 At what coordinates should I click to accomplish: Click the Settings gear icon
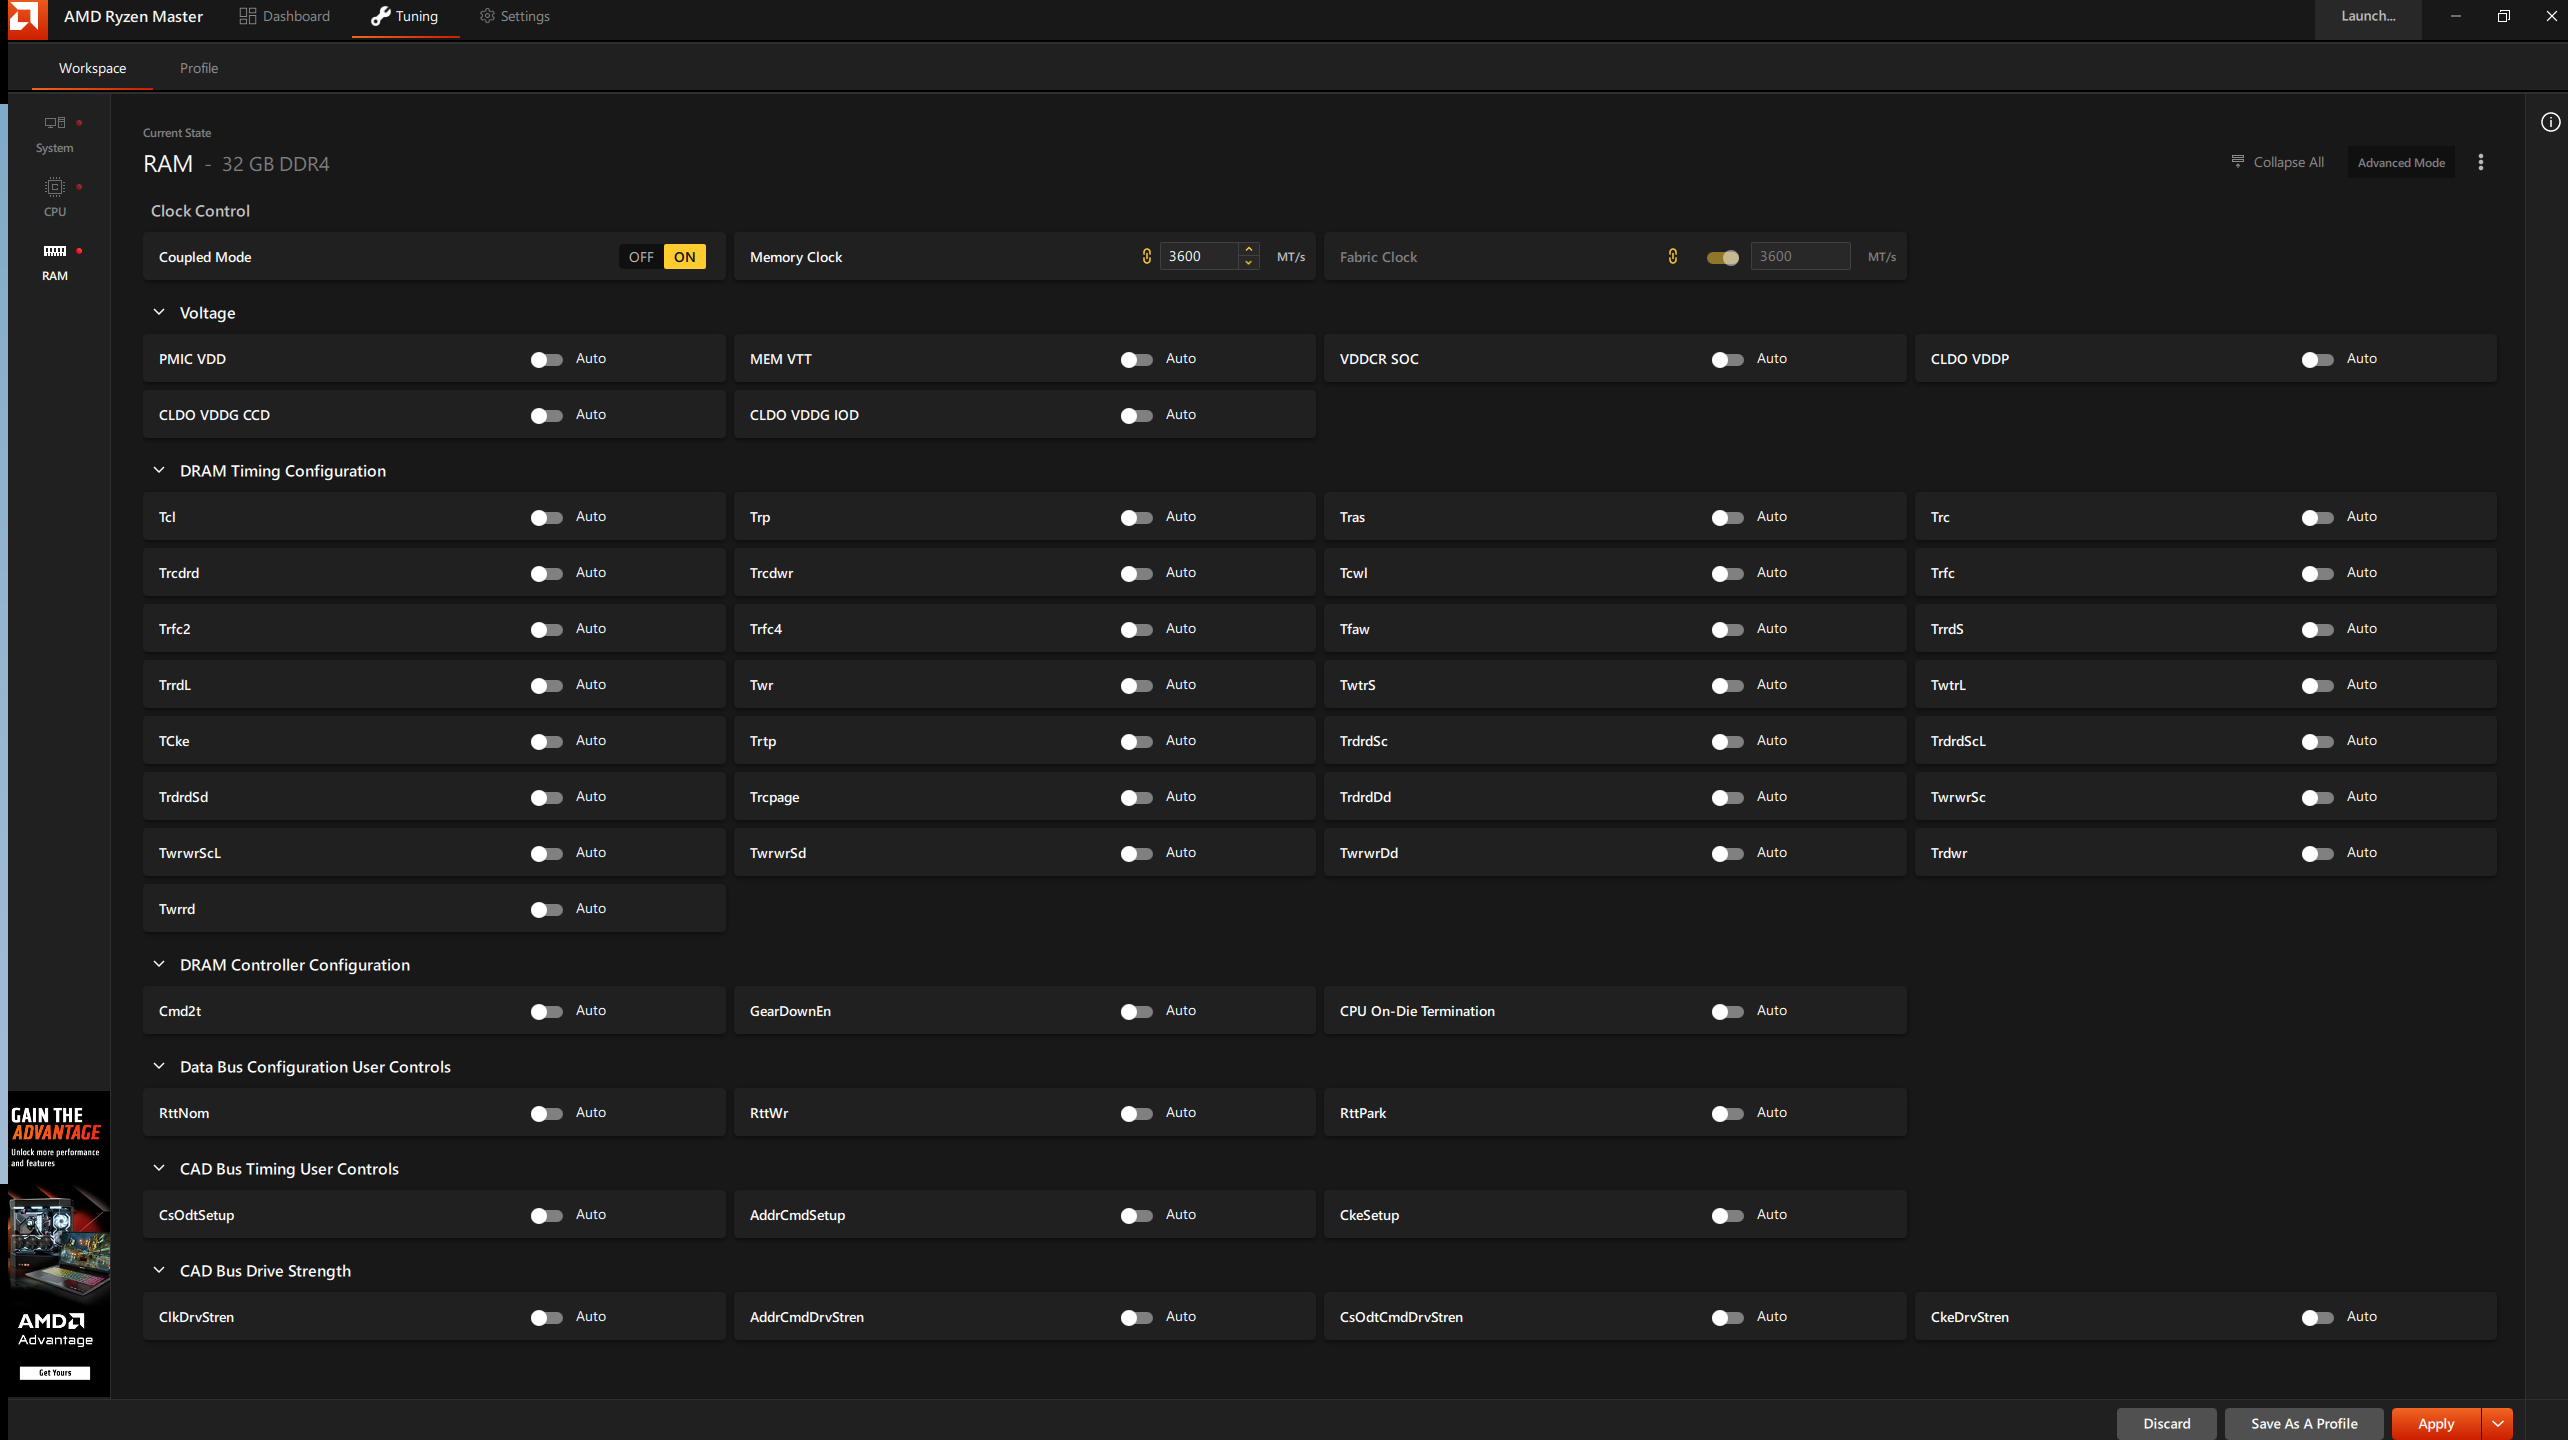tap(487, 16)
